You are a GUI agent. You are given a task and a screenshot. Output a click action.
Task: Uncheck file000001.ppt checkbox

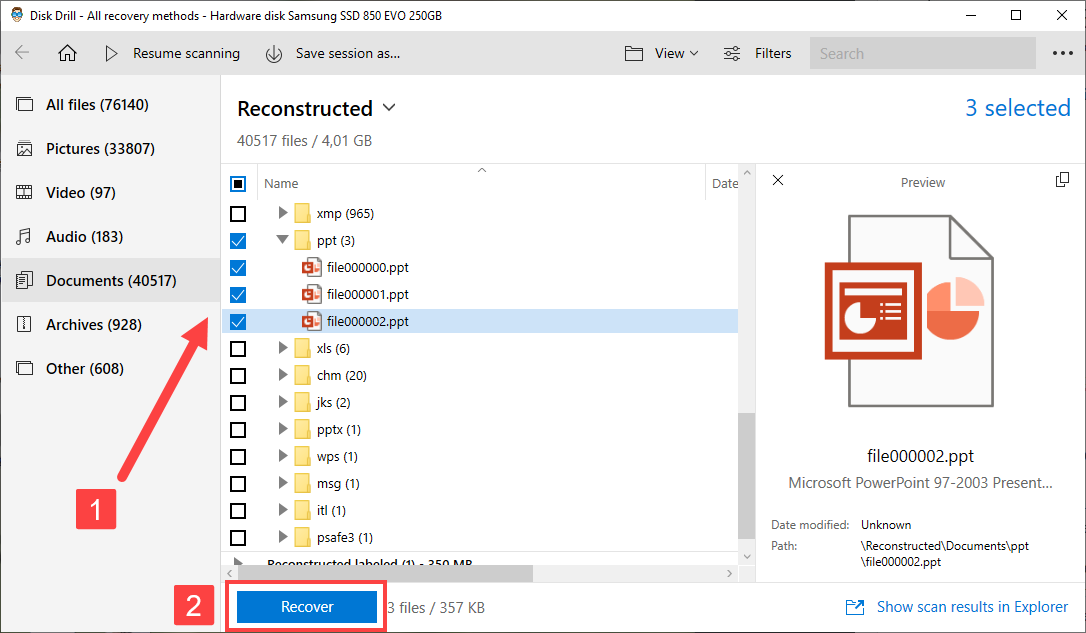(238, 294)
